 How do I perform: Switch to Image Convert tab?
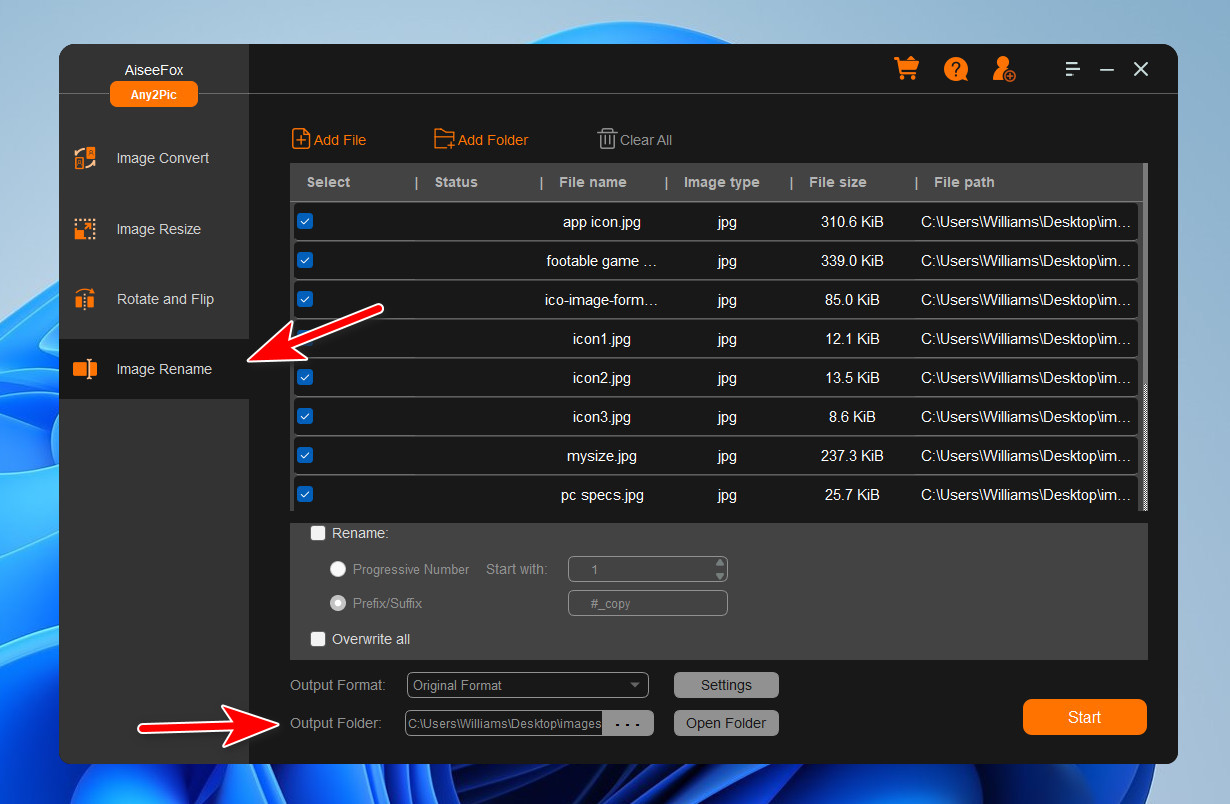click(x=154, y=158)
